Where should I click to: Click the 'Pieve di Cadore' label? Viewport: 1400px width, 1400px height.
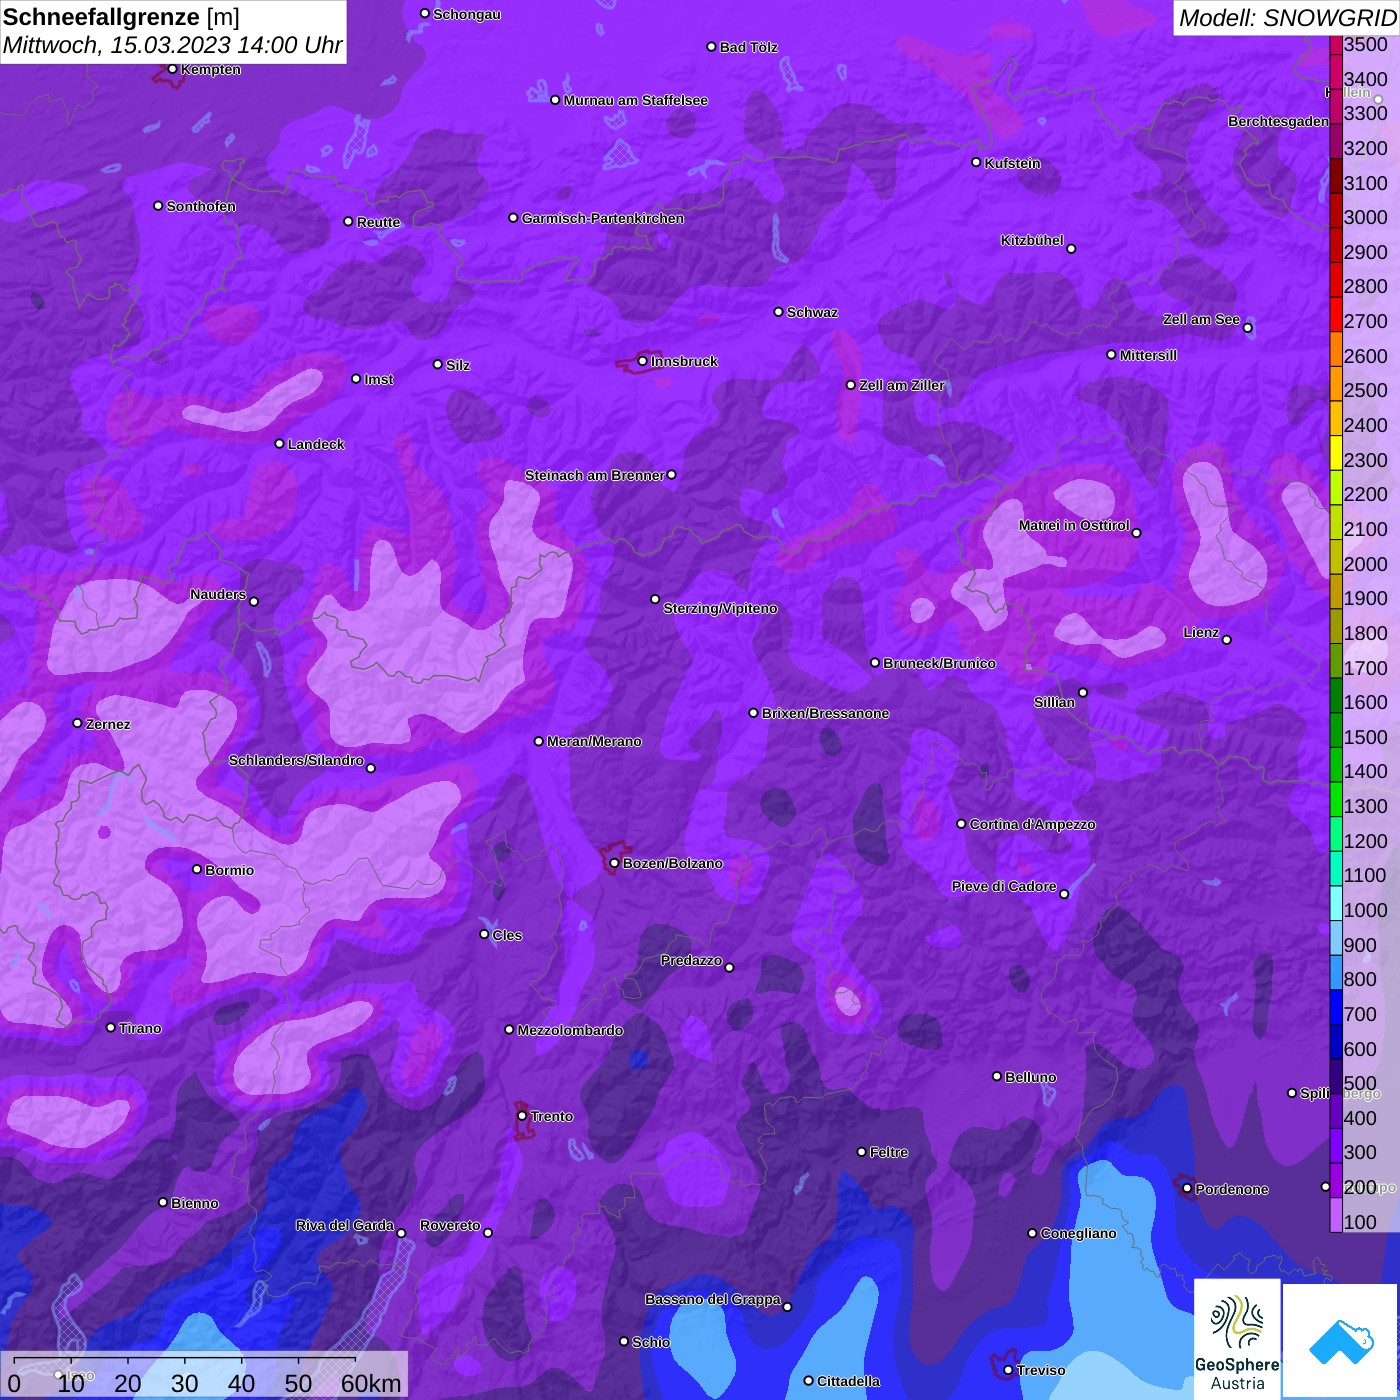(1004, 886)
